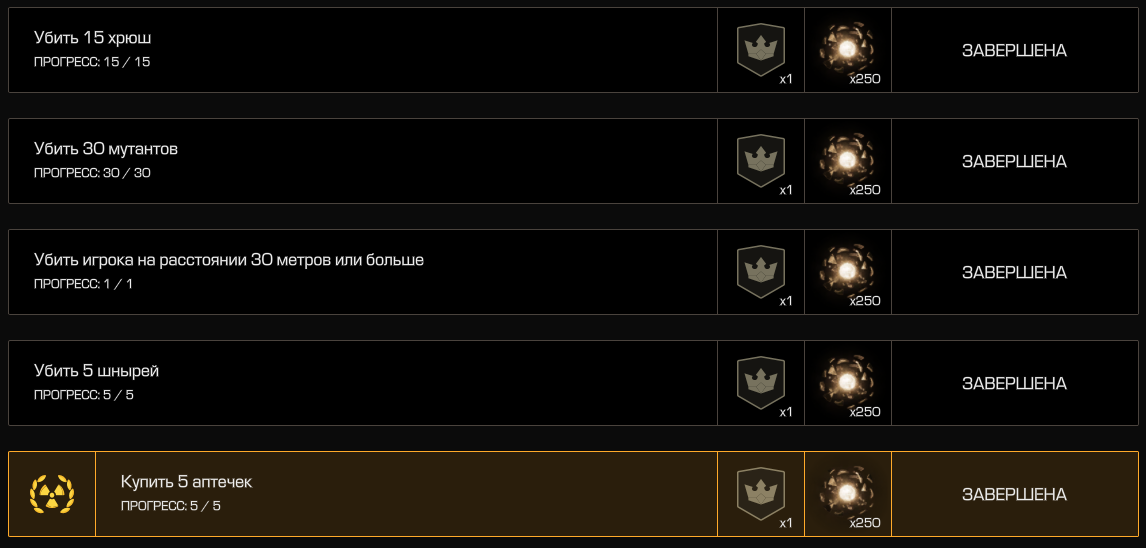Viewport: 1146px width, 548px height.
Task: Click crown badge reward for "Убить 15 хрюш"
Action: pyautogui.click(x=760, y=50)
